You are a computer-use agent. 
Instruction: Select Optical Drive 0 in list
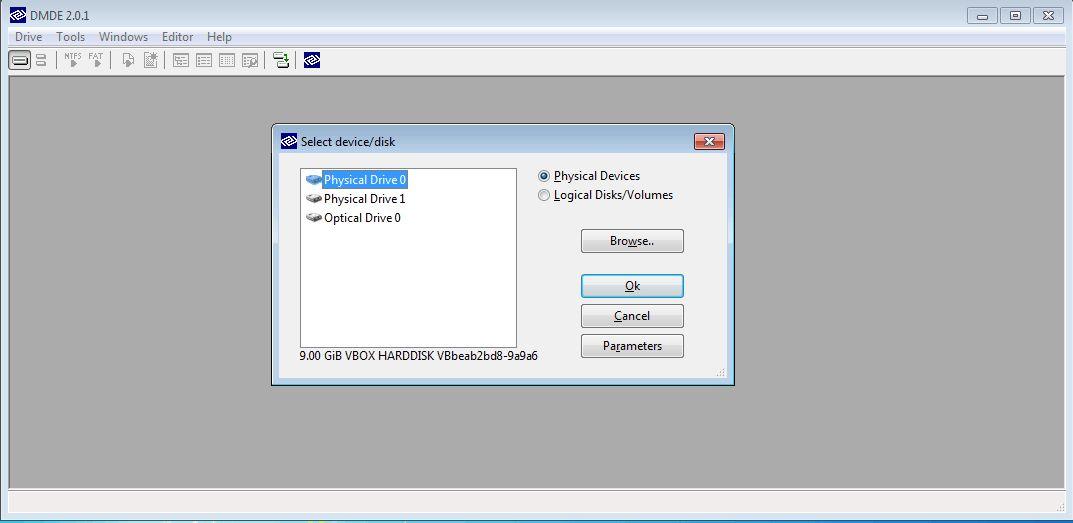click(x=354, y=218)
